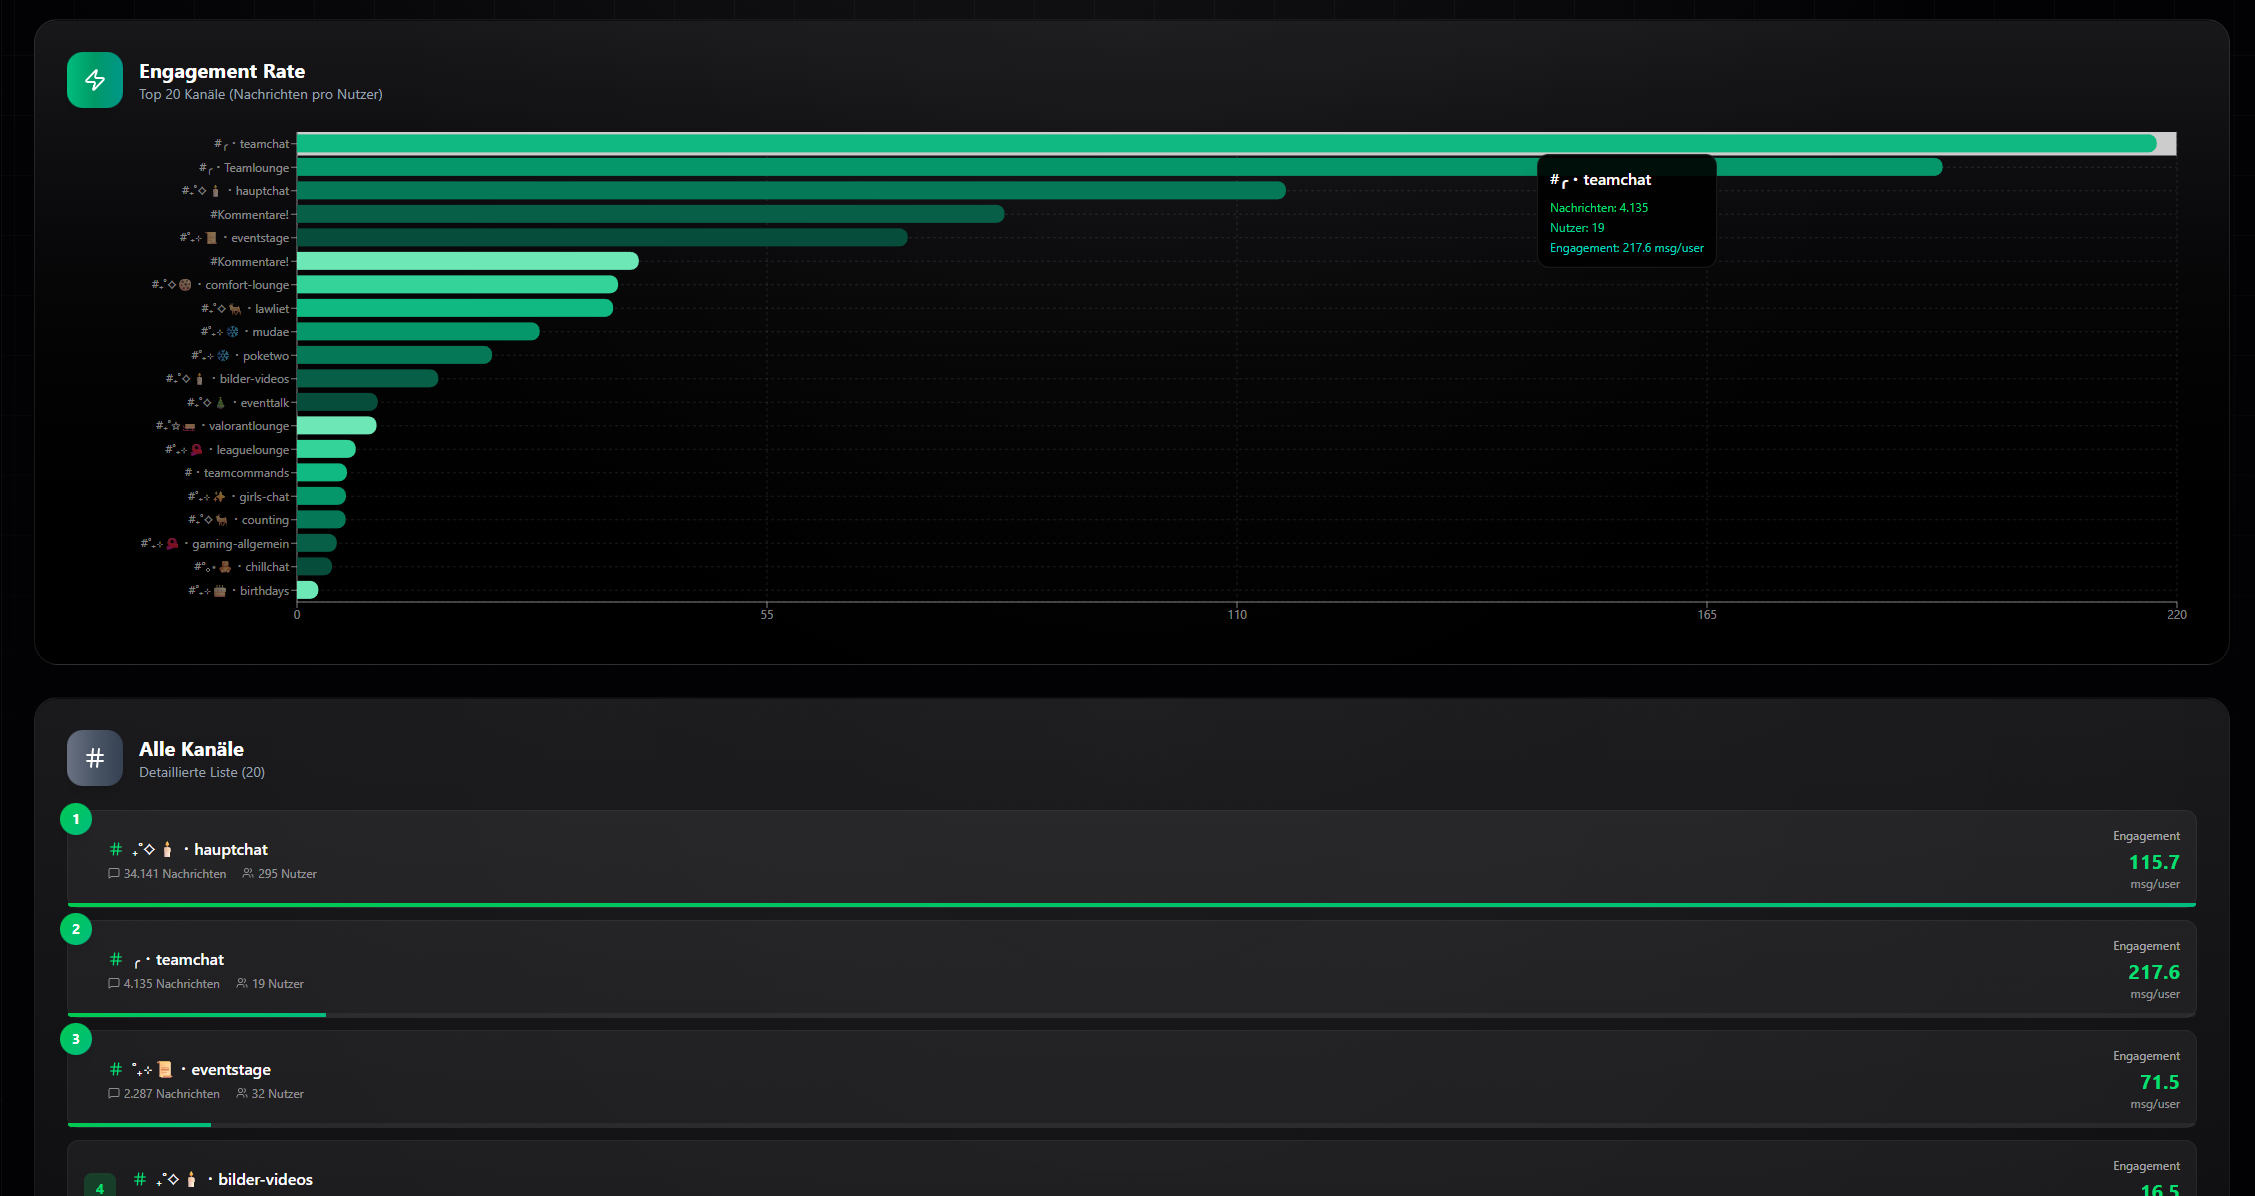Click message bubble icon beside 34.141 Nachrichten
Viewport: 2255px width, 1196px height.
(x=114, y=874)
